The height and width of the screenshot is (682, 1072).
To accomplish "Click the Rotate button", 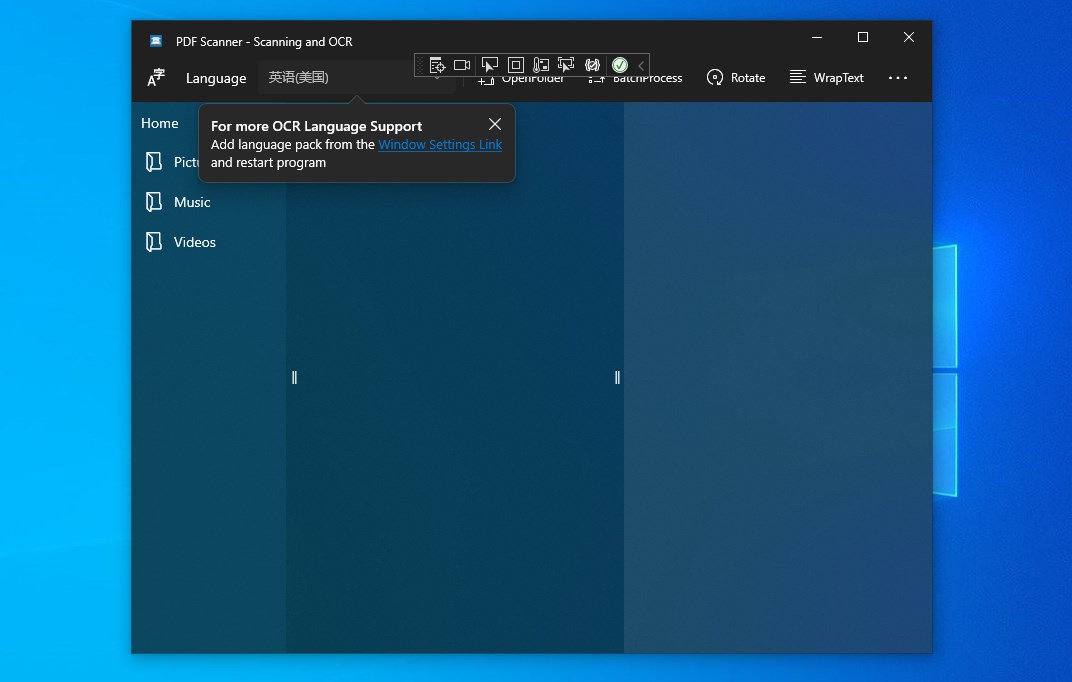I will (x=736, y=78).
